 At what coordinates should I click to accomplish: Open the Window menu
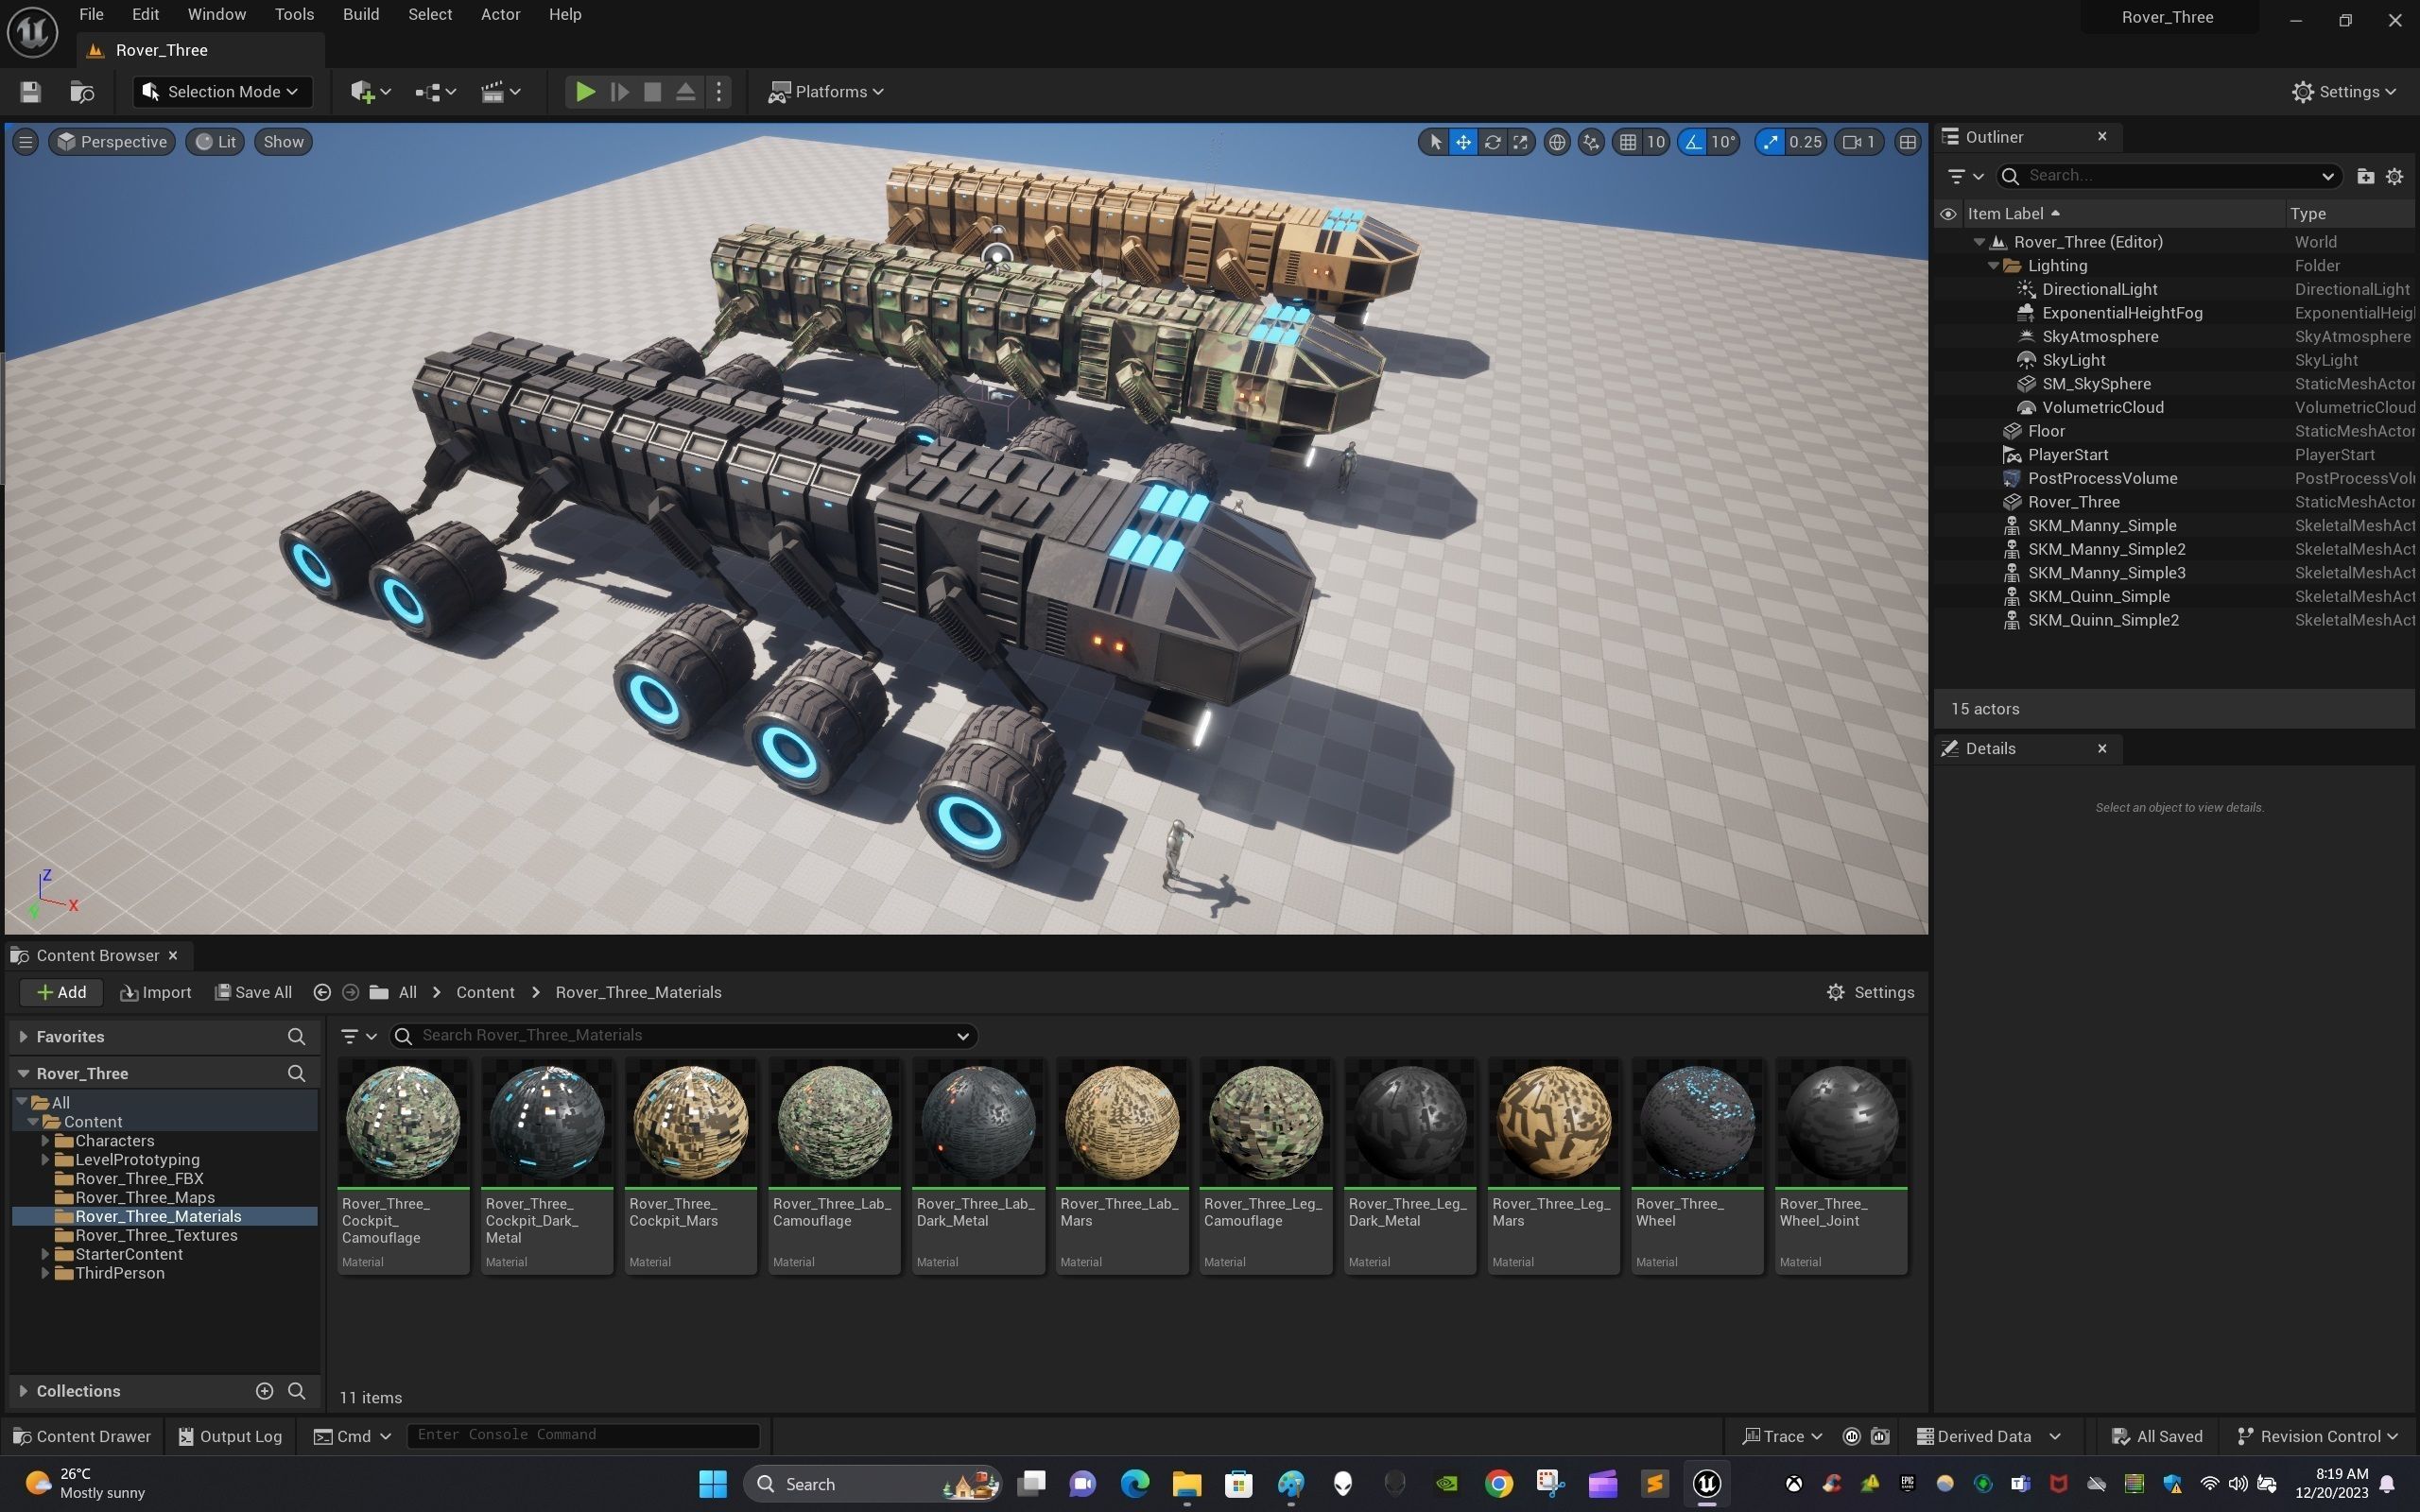click(x=216, y=14)
